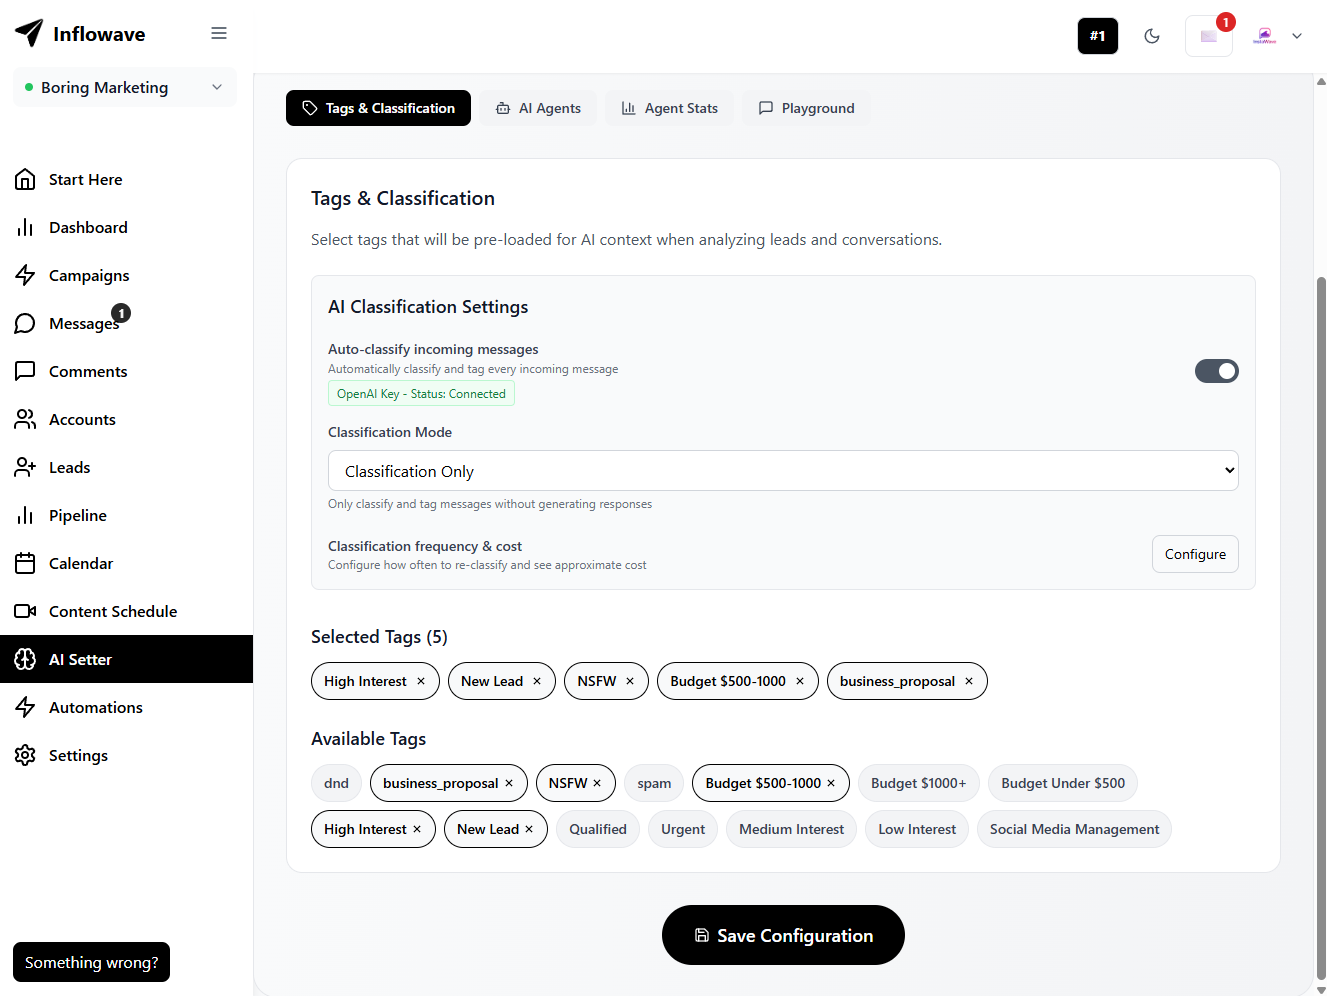This screenshot has height=996, width=1327.
Task: Click the Save Configuration button
Action: (783, 935)
